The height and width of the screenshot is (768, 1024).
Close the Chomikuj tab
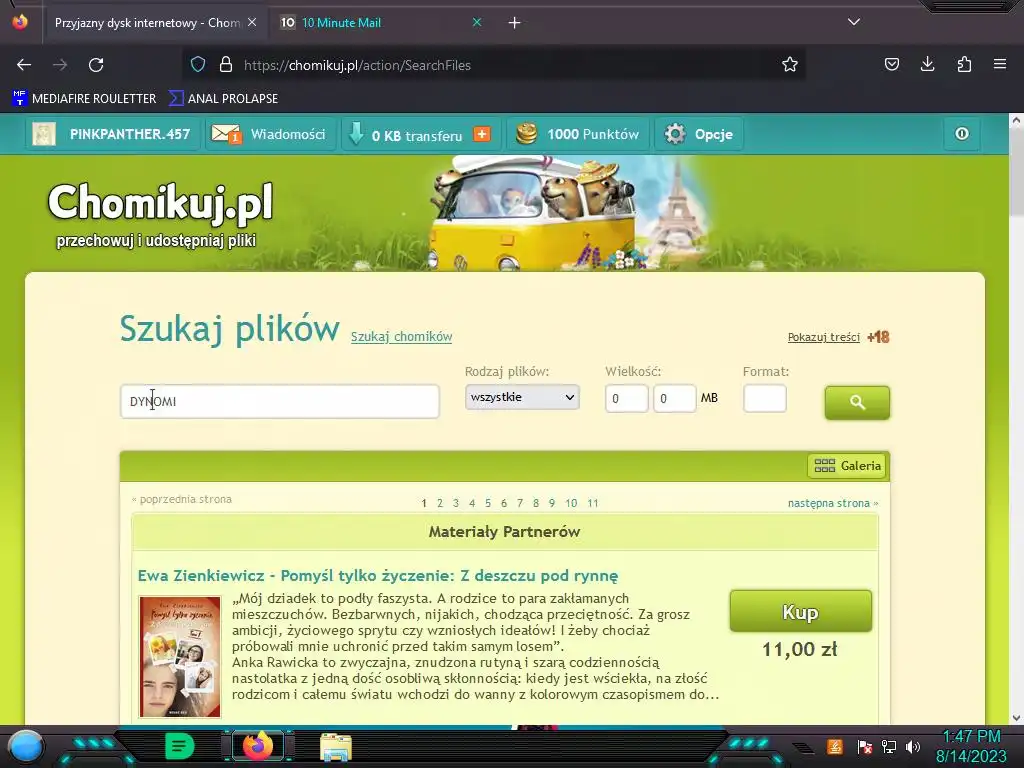tap(252, 22)
